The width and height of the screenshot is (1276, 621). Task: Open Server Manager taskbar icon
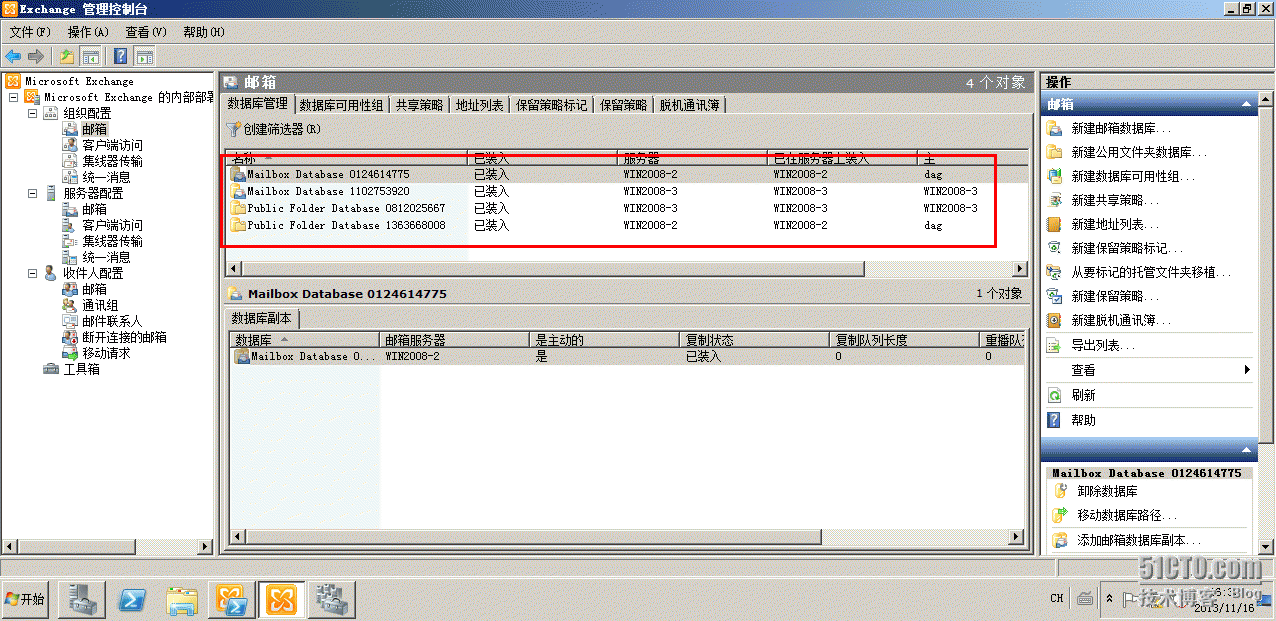(x=82, y=599)
